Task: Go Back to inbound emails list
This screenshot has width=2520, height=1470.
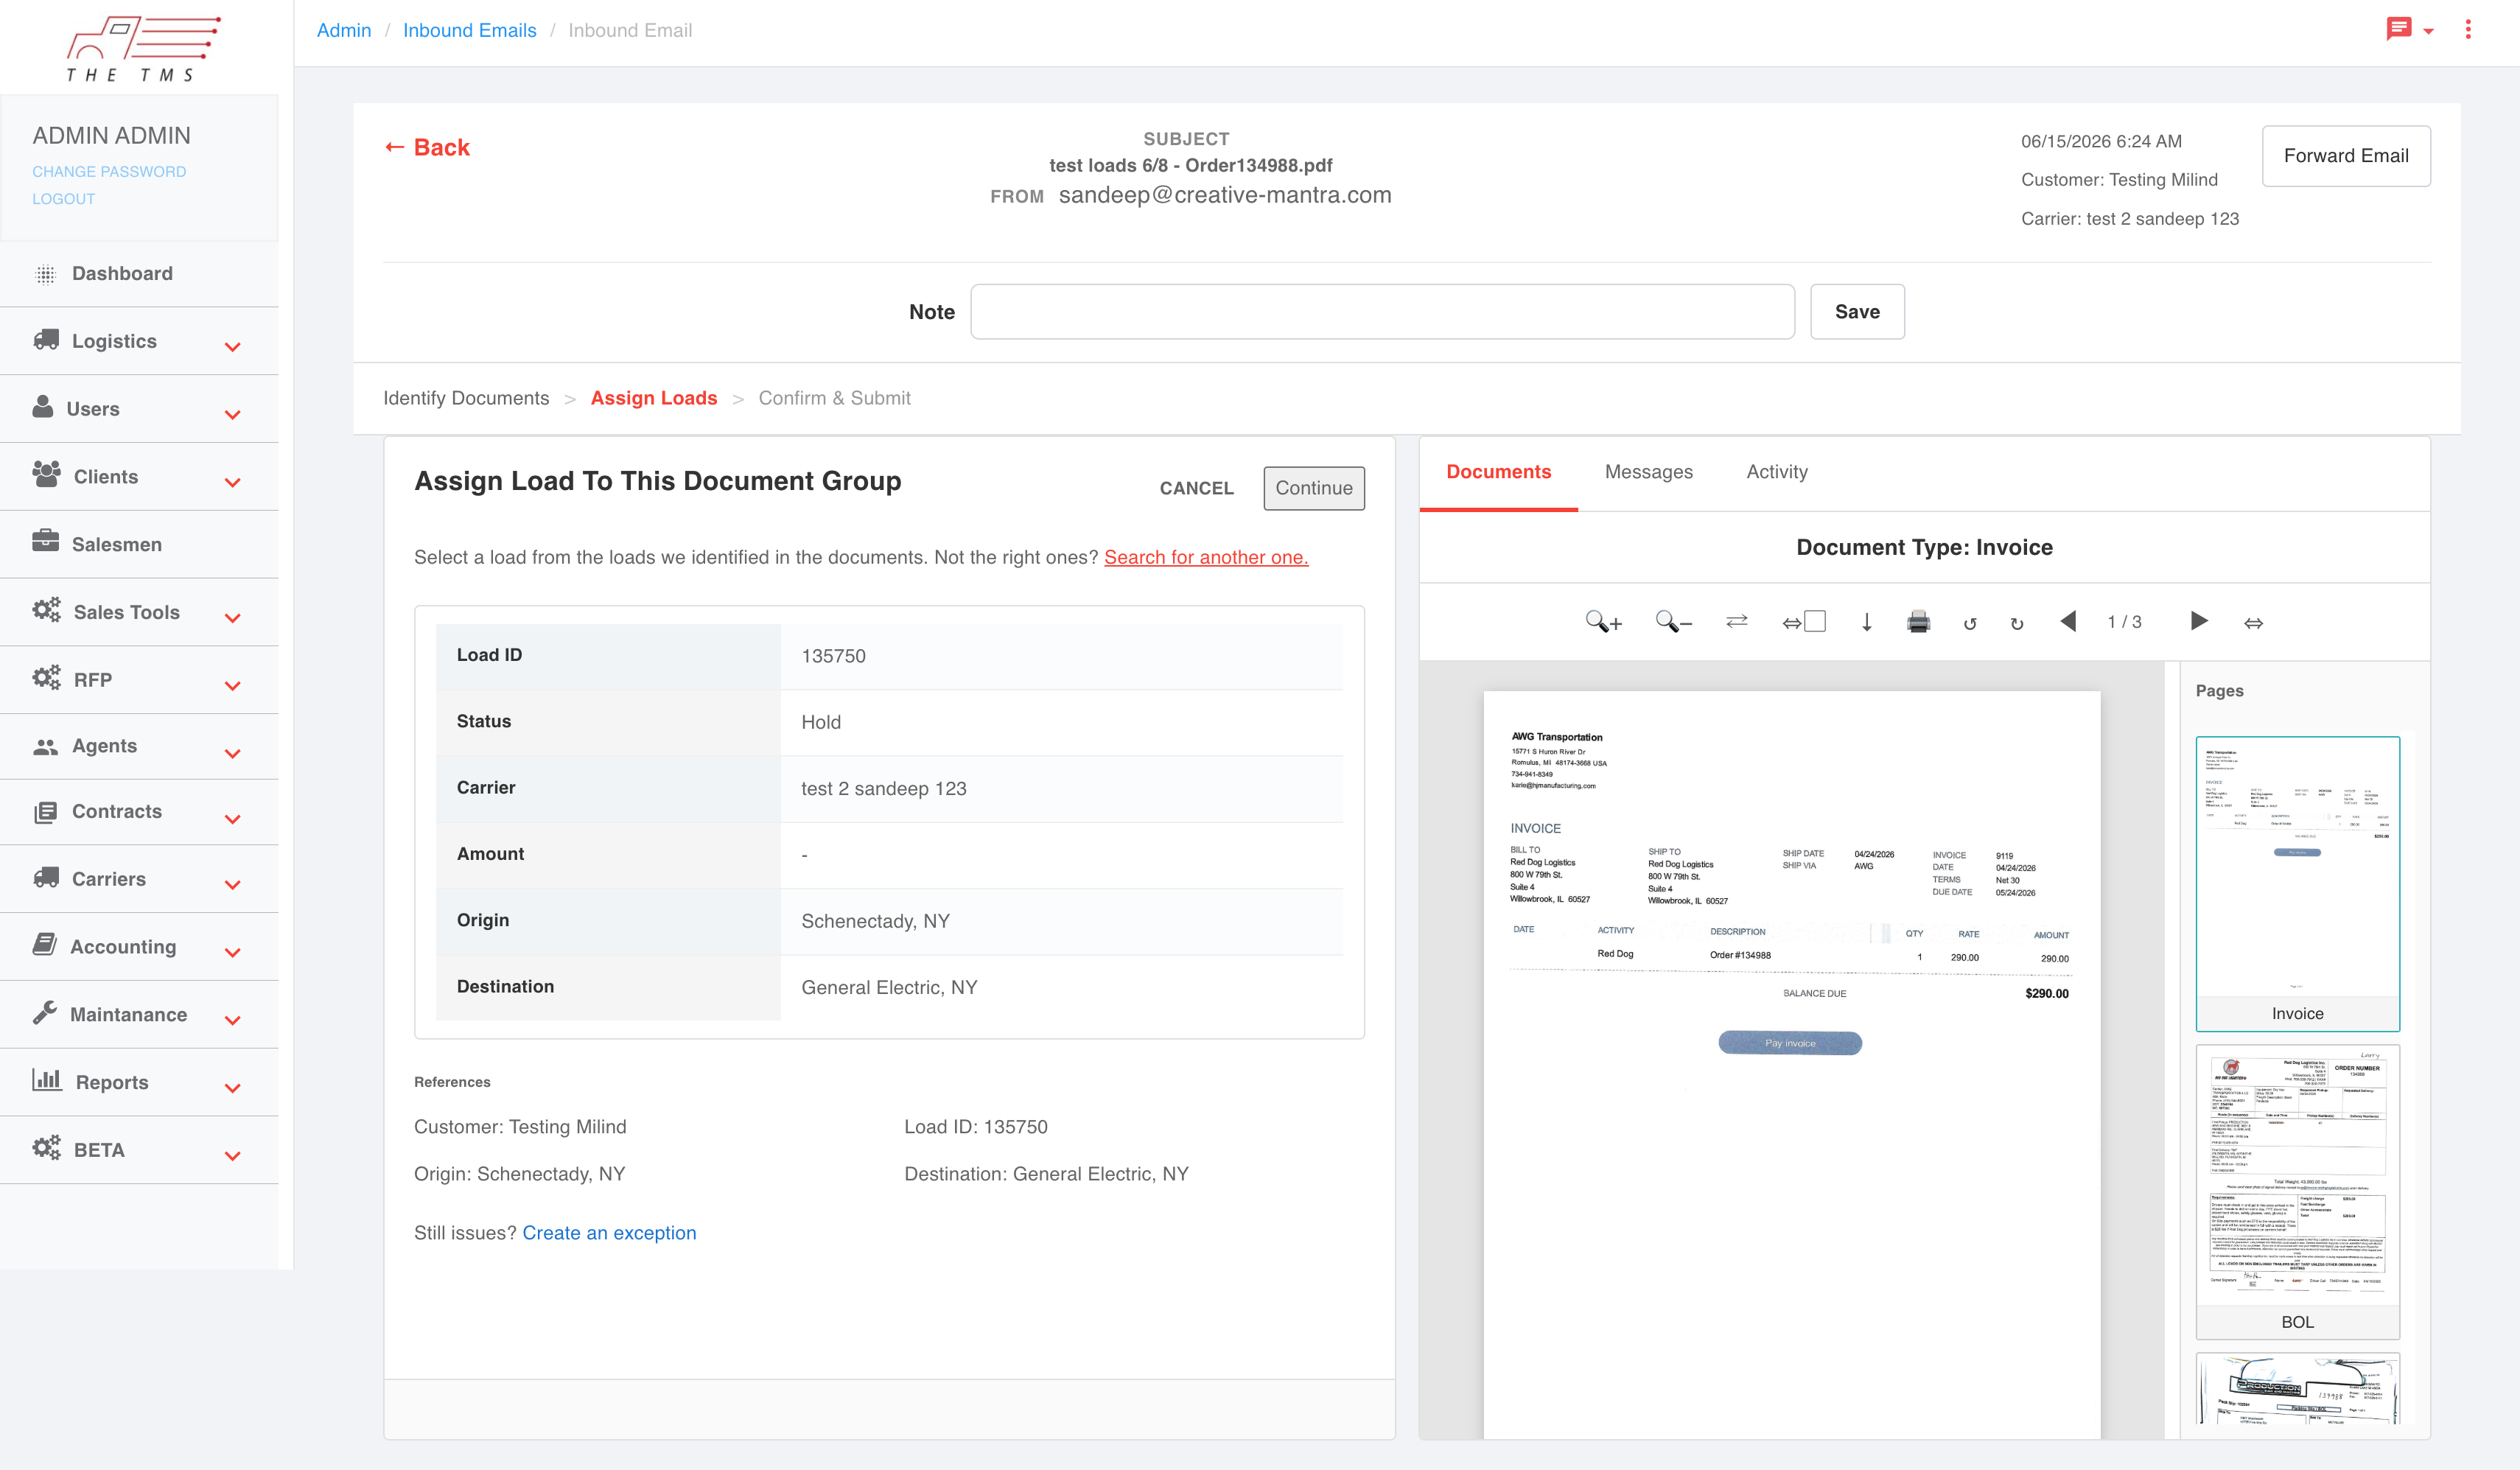Action: coord(427,147)
